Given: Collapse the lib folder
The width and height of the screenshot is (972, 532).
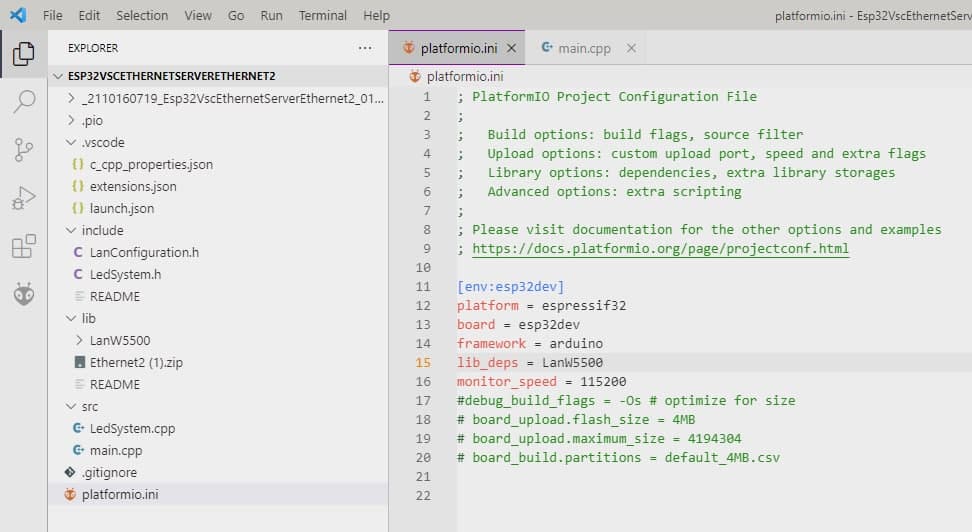Looking at the screenshot, I should coord(71,318).
